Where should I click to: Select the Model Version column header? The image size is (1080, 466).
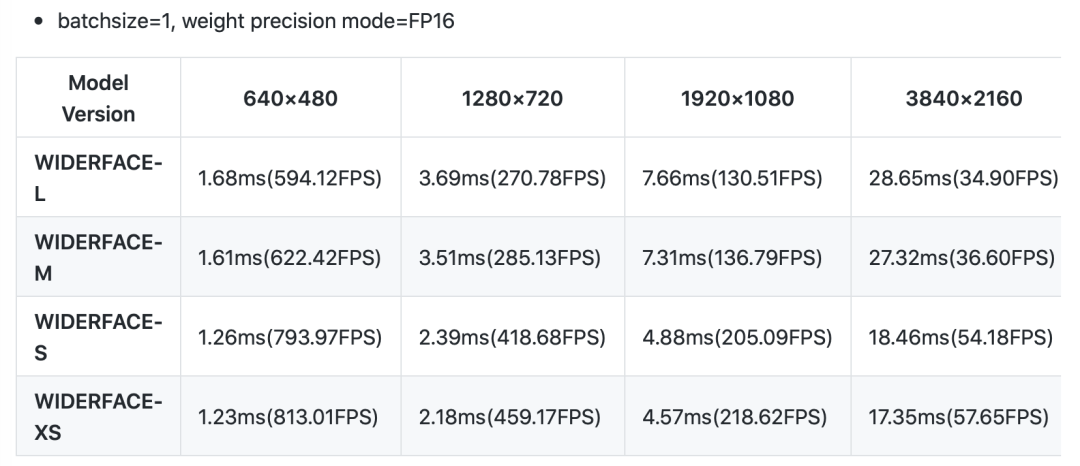(98, 98)
